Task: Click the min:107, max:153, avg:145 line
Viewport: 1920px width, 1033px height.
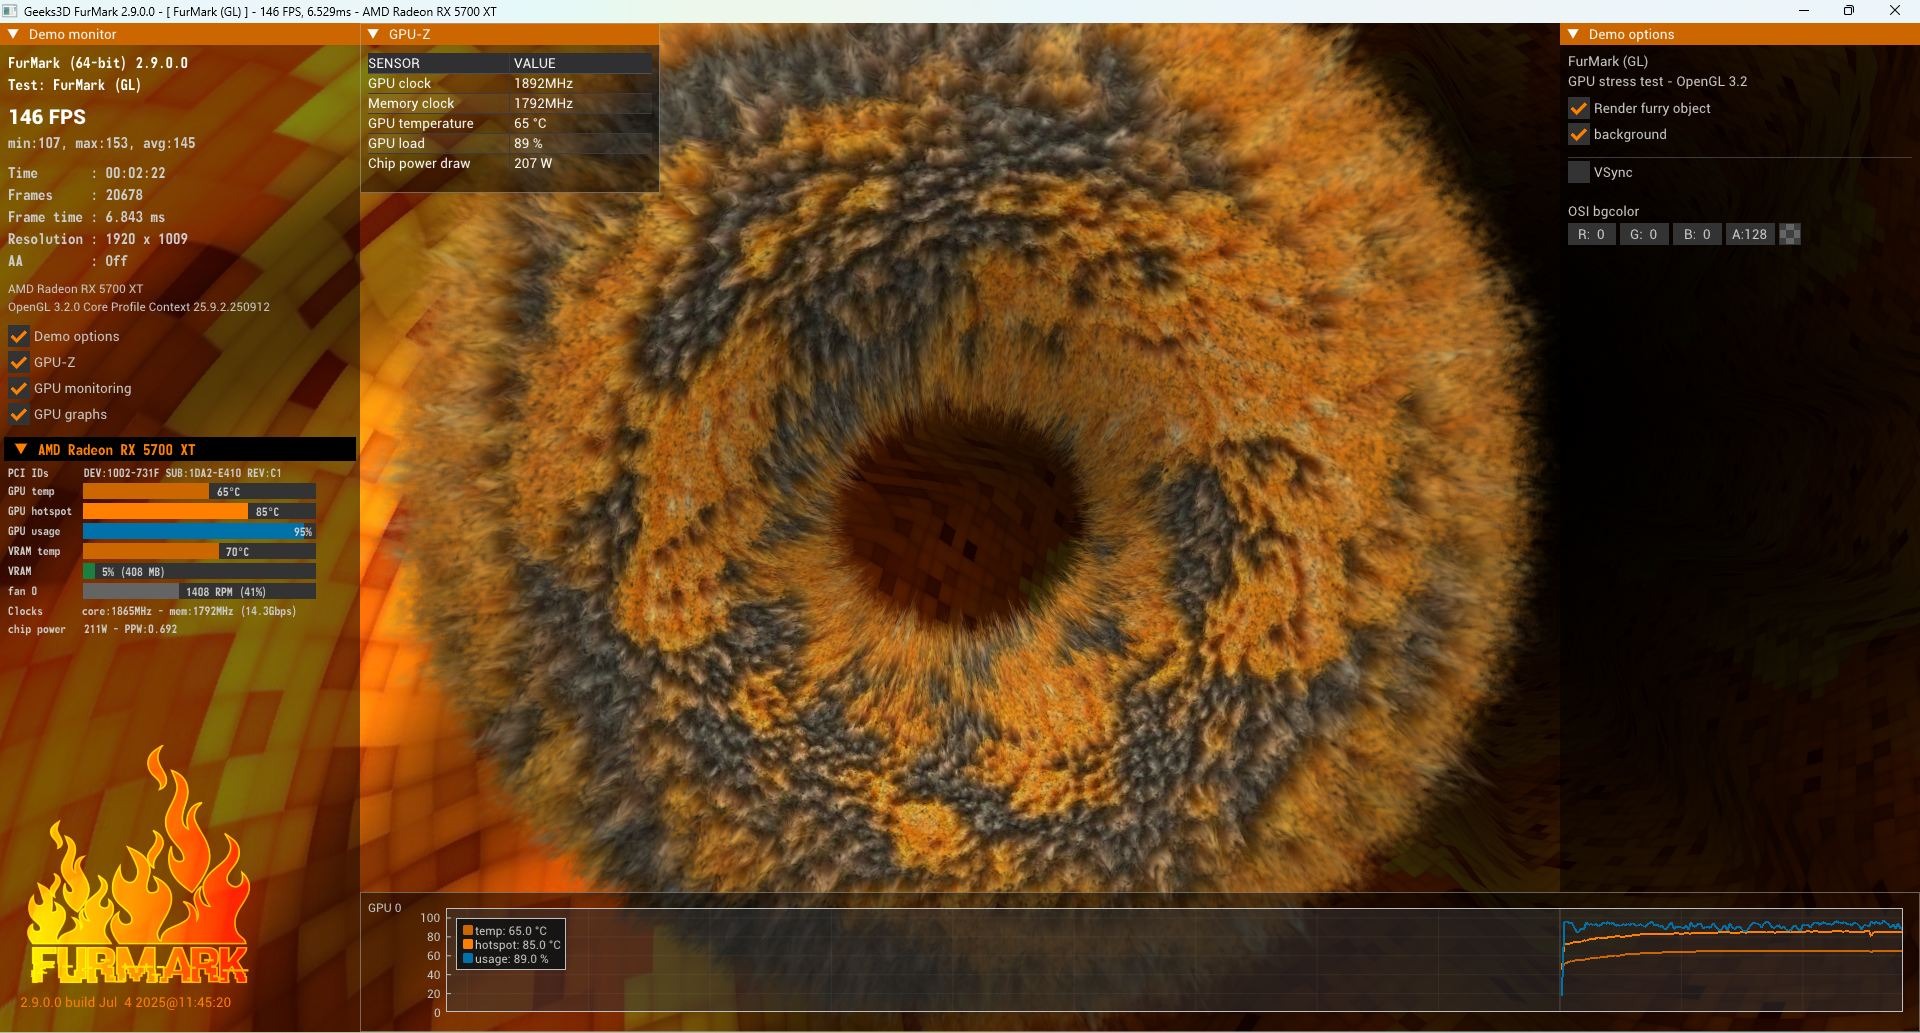Action: point(102,143)
